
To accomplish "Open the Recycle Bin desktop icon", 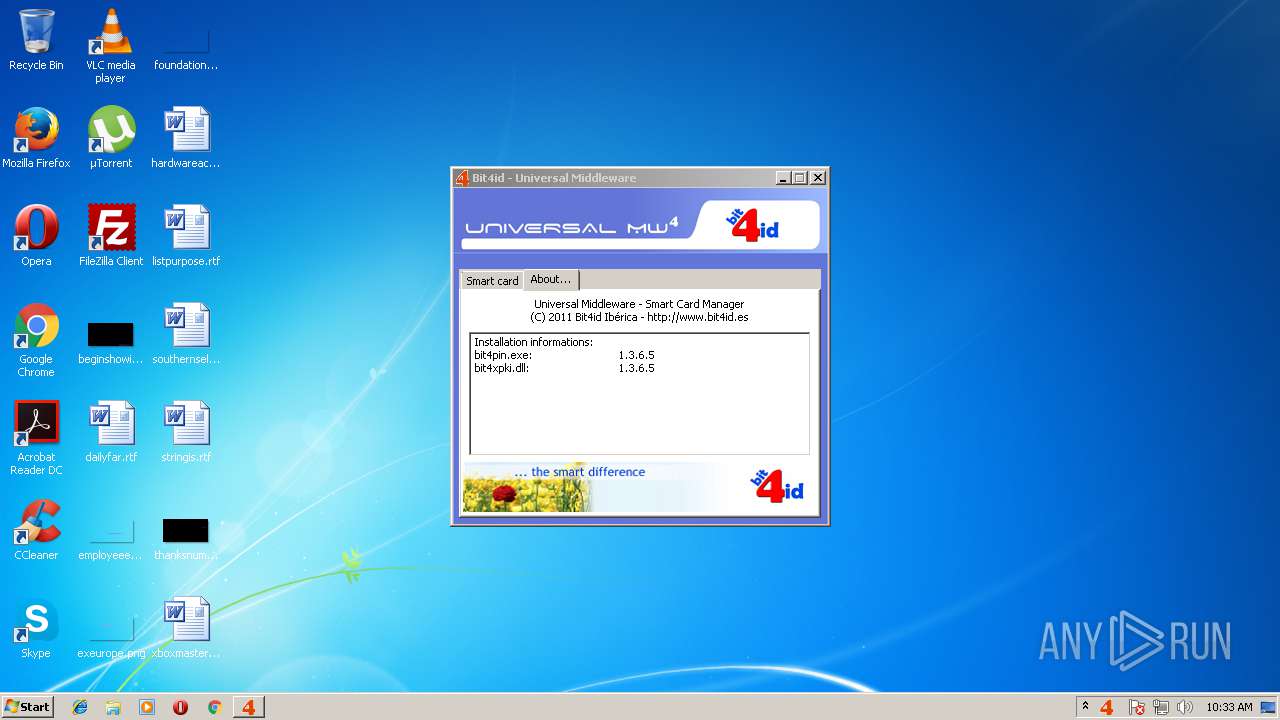I will [x=36, y=40].
